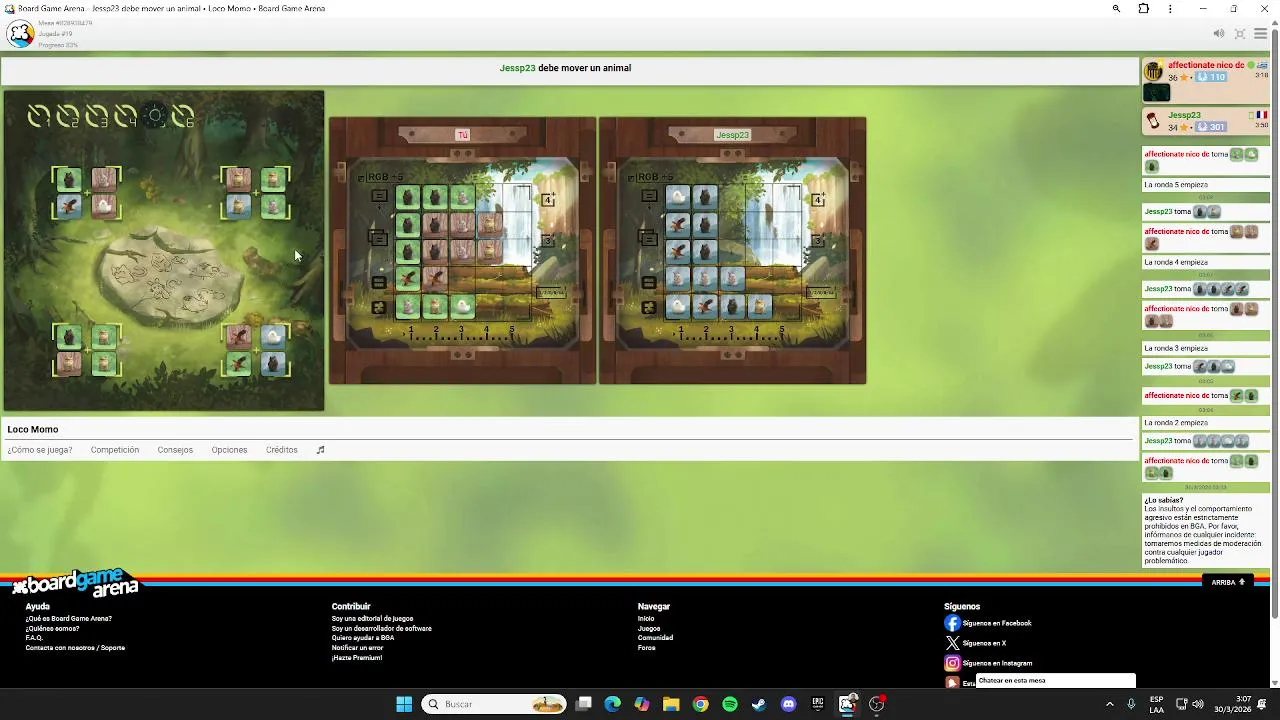Click the Chatear en esta mesa field
This screenshot has width=1280, height=720.
tap(1055, 681)
